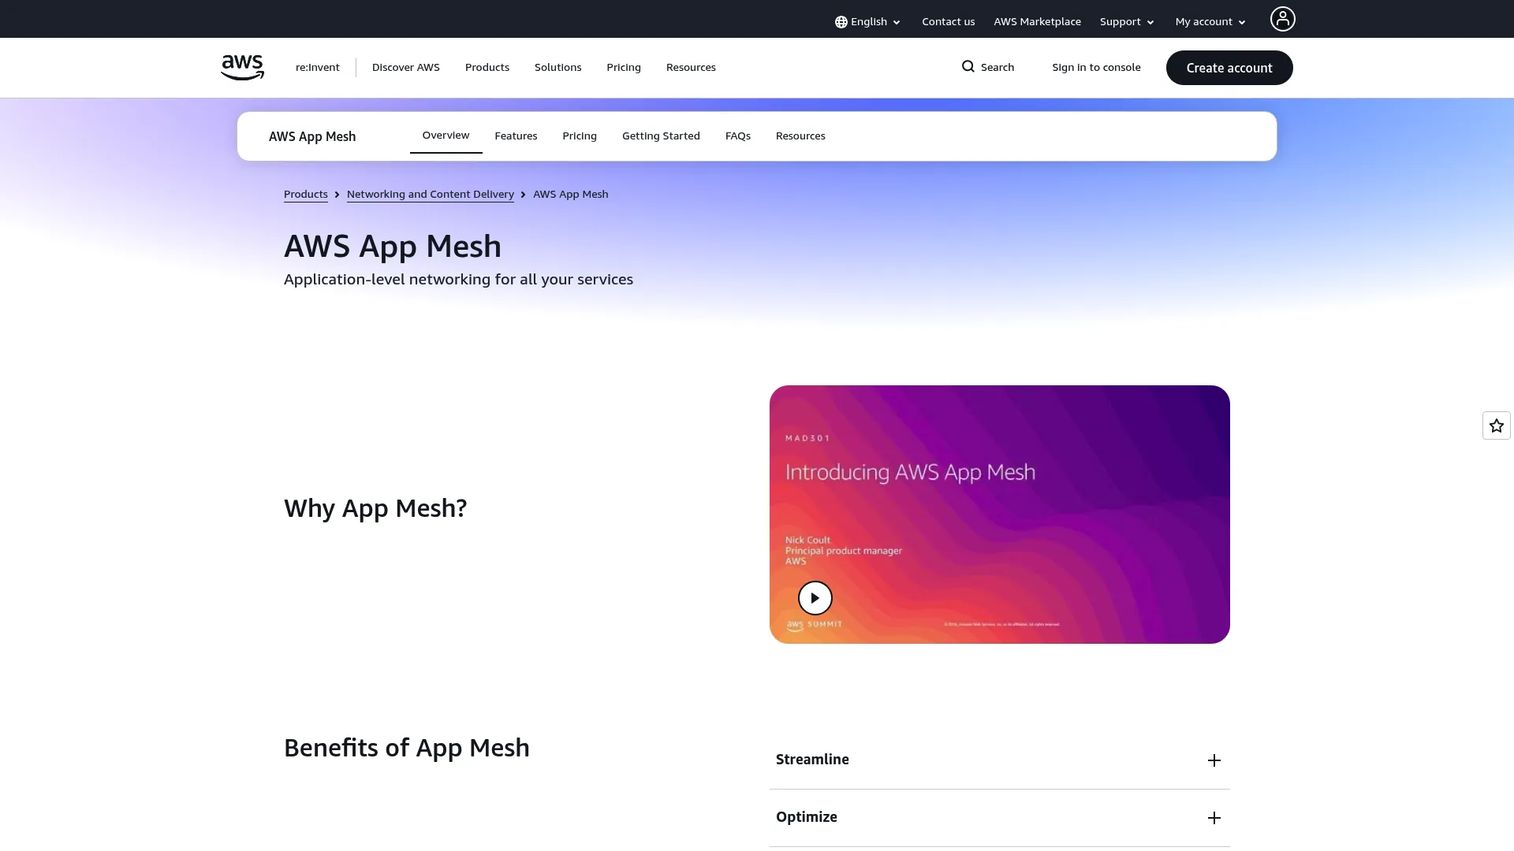Open the Support dropdown menu

pyautogui.click(x=1127, y=22)
